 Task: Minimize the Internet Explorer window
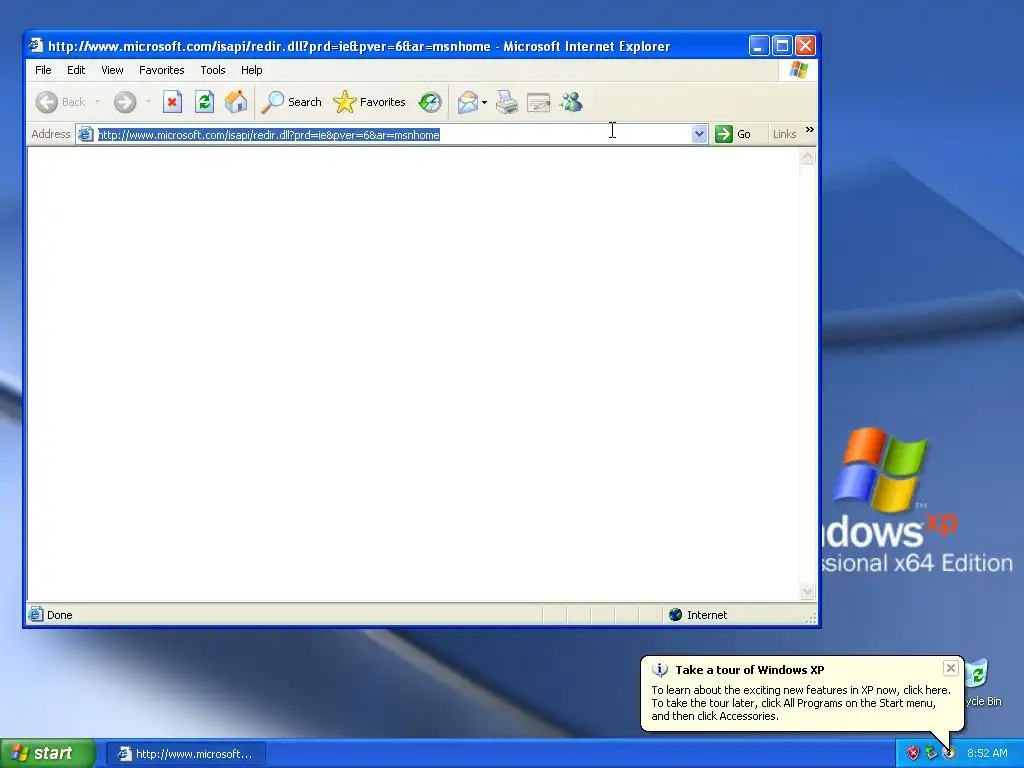(758, 46)
